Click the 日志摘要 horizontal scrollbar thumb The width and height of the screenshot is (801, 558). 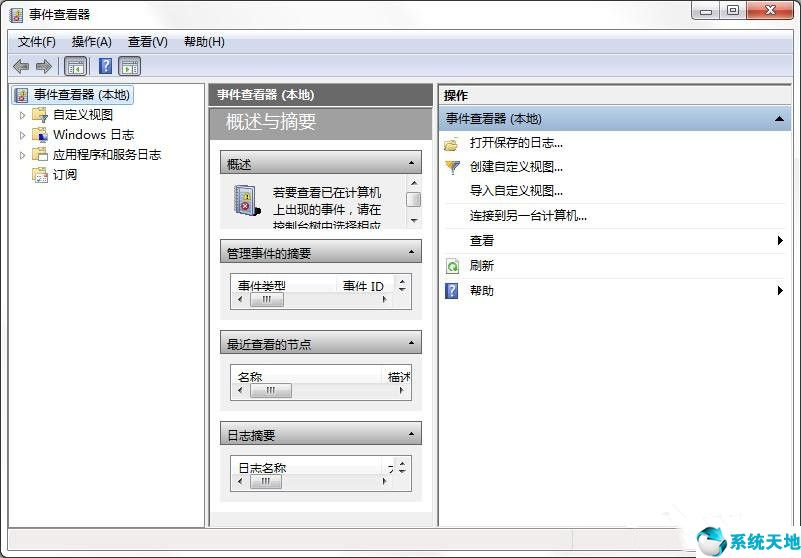click(x=266, y=481)
